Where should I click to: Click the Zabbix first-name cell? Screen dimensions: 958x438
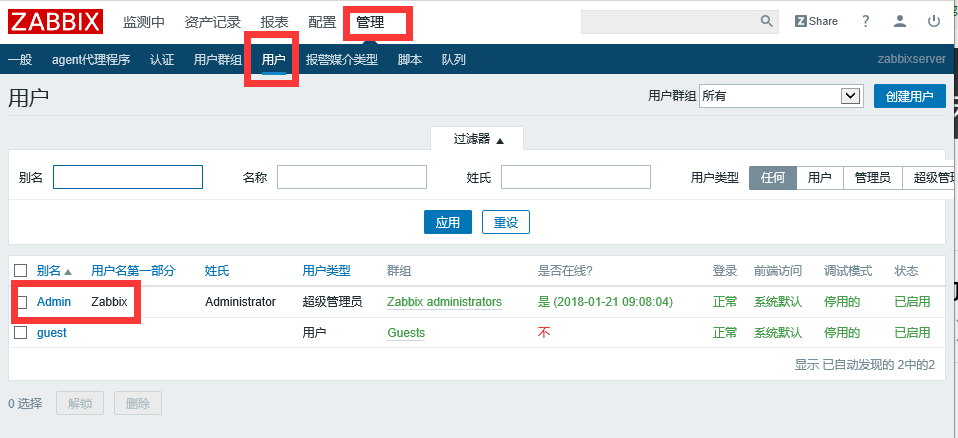pos(109,302)
